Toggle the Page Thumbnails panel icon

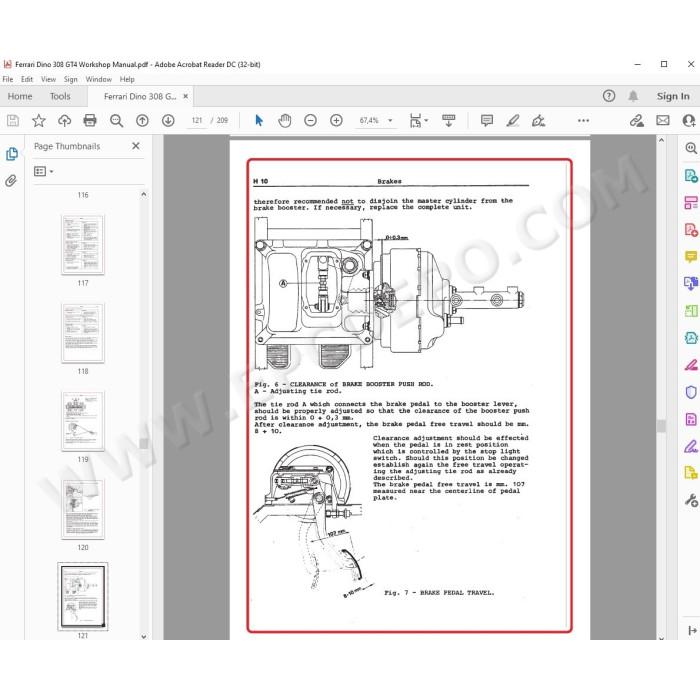point(12,154)
